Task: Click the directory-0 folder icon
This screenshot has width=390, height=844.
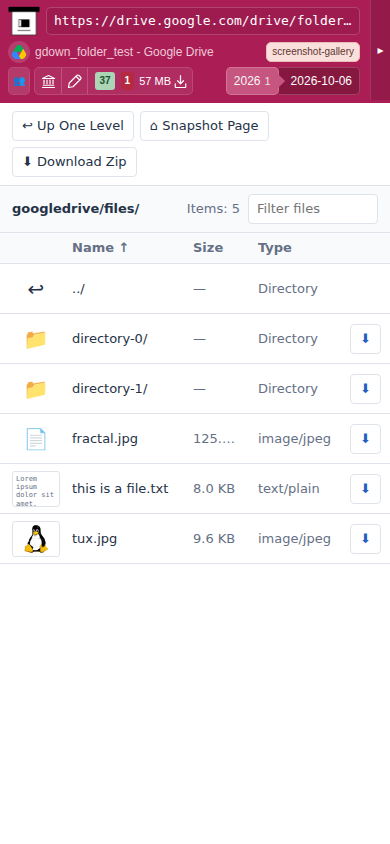Action: point(36,339)
